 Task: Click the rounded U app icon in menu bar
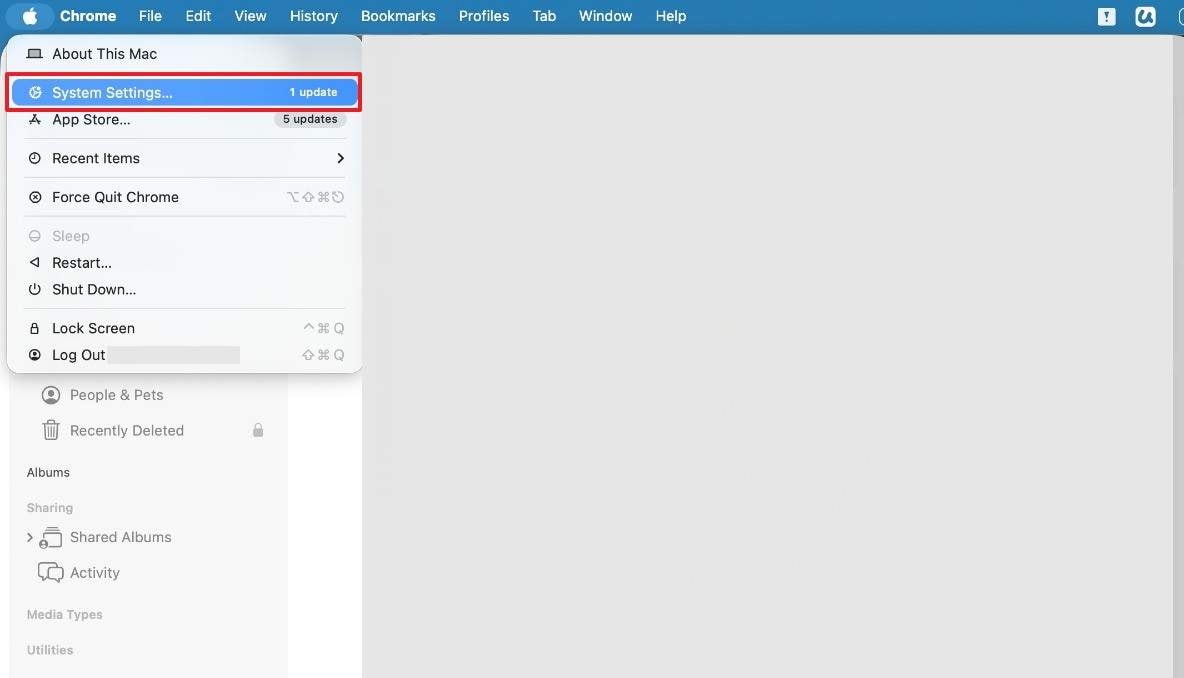point(1145,16)
